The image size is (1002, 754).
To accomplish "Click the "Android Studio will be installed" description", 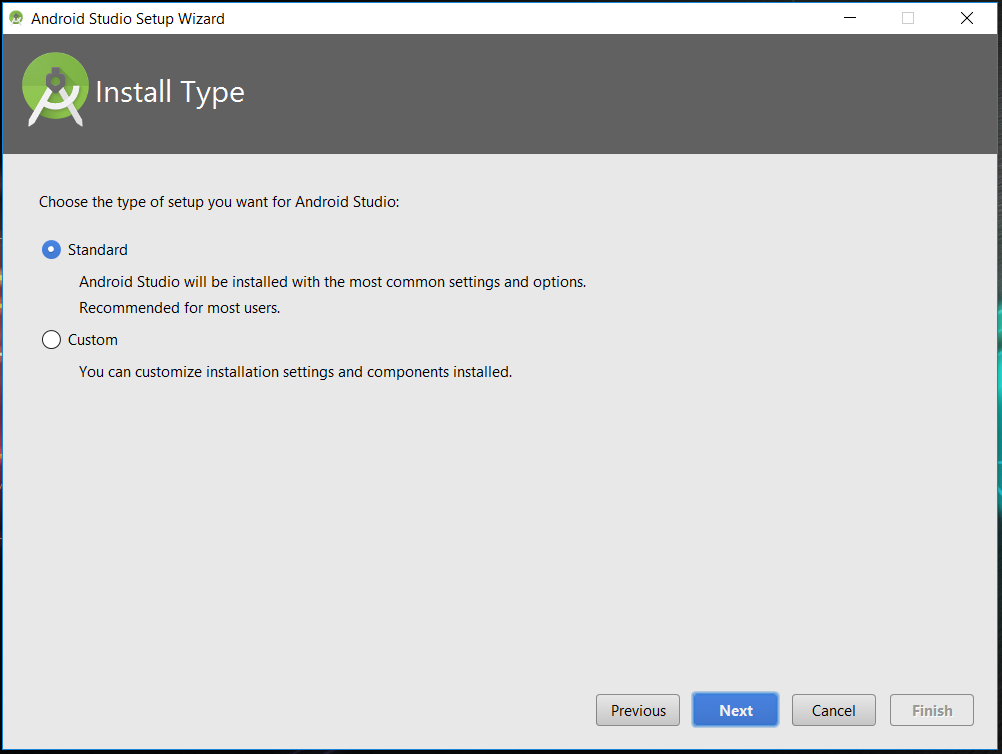I will (332, 282).
